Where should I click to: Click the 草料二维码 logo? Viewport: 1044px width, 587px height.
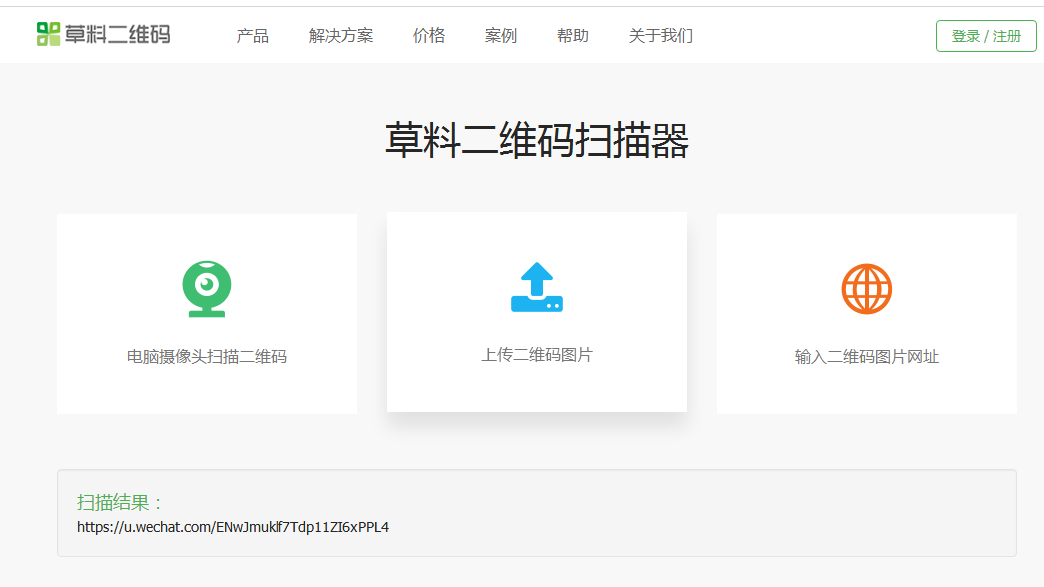(x=103, y=35)
